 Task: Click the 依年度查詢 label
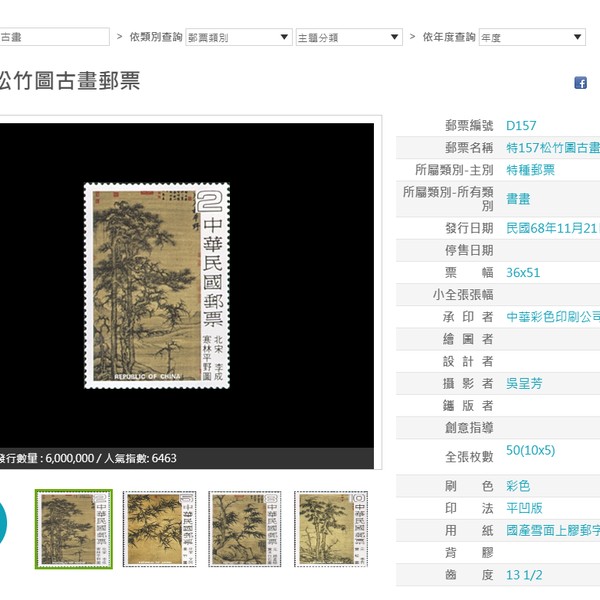click(449, 37)
